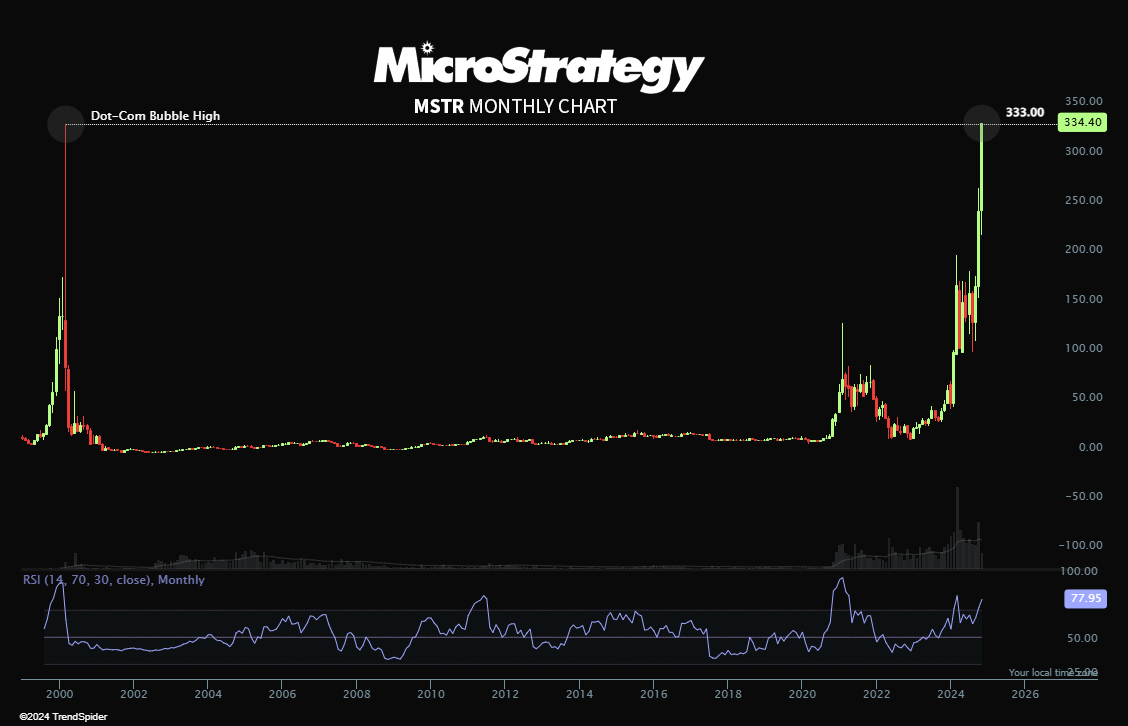Click the 2000 year label on time axis
The height and width of the screenshot is (726, 1128).
coord(59,694)
